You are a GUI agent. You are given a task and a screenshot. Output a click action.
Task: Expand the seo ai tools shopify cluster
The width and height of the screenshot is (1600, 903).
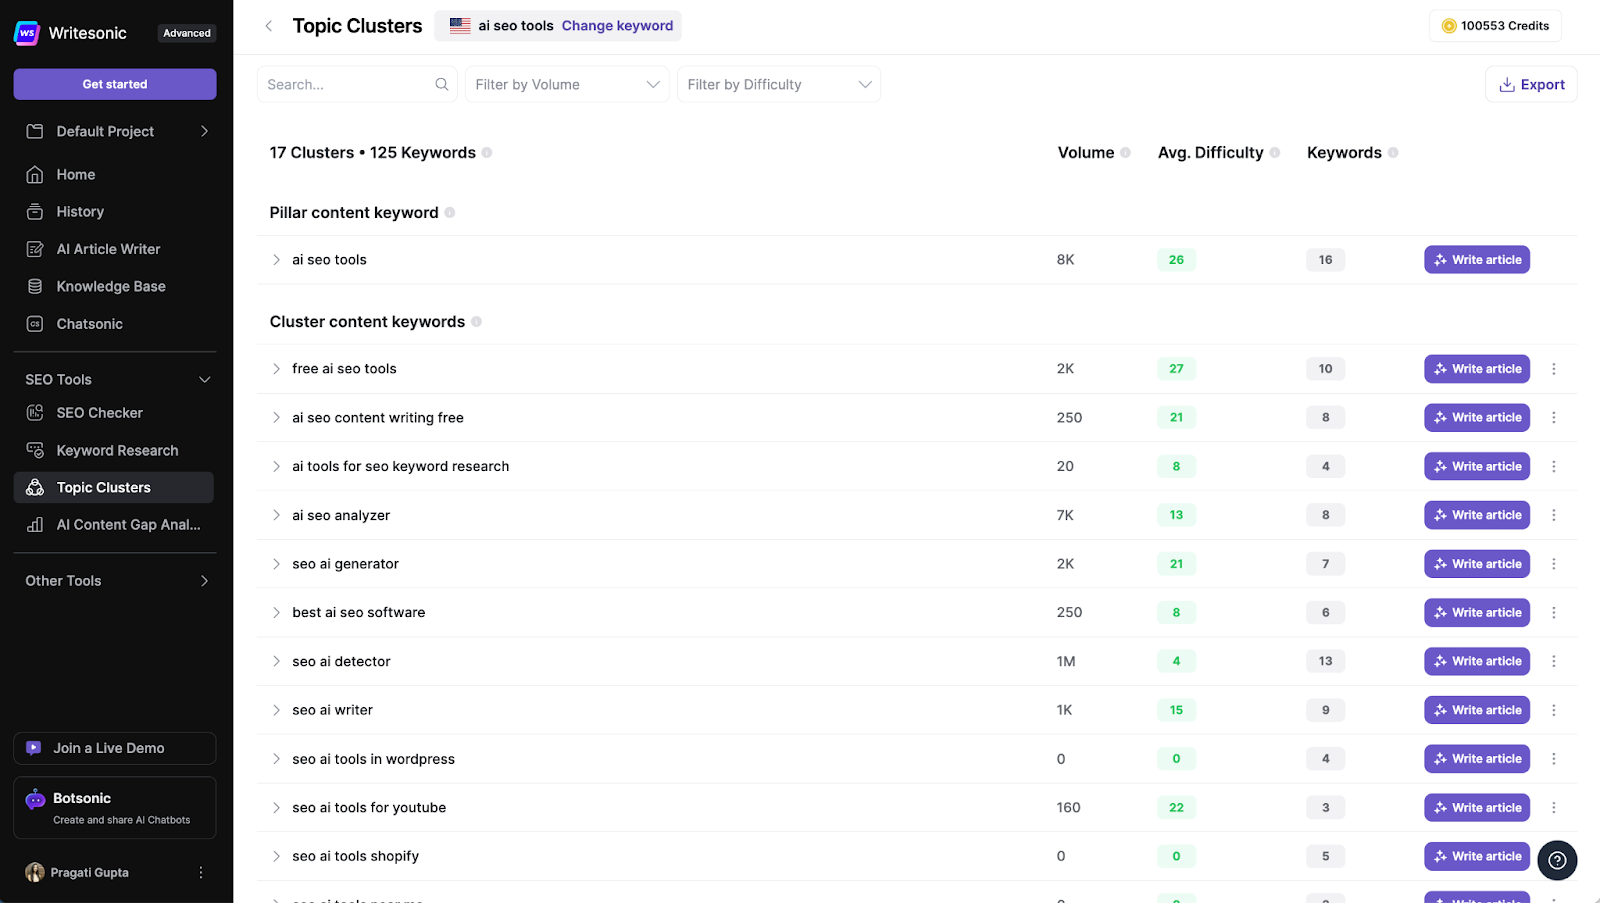[276, 857]
